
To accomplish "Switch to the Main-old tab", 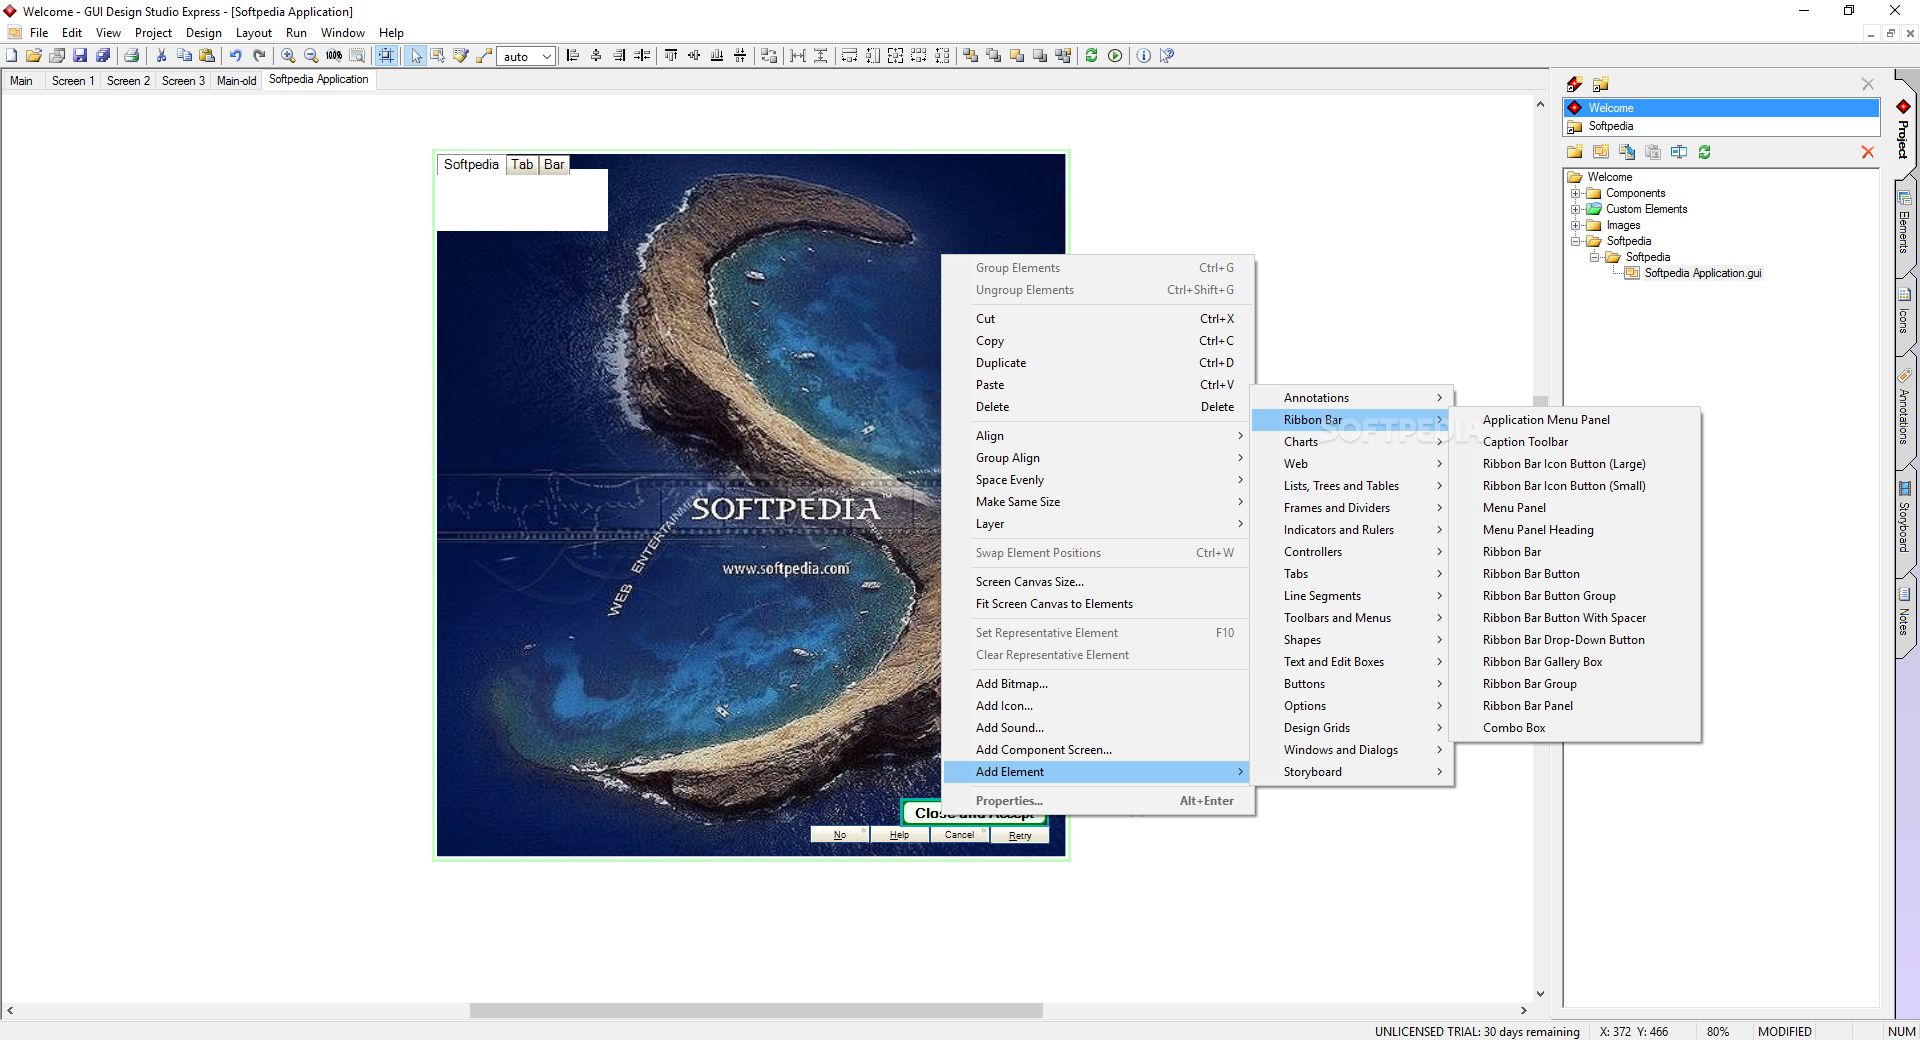I will (237, 81).
